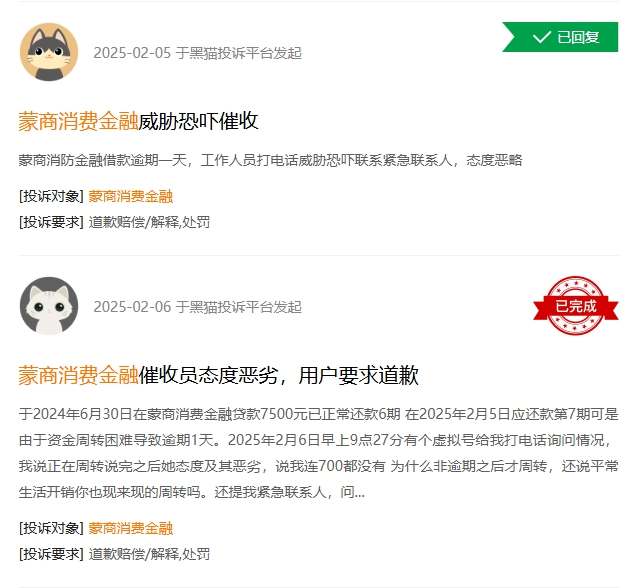
Task: Open complaint titled 蒙商消费金融威胁恐吓催收
Action: coord(138,121)
